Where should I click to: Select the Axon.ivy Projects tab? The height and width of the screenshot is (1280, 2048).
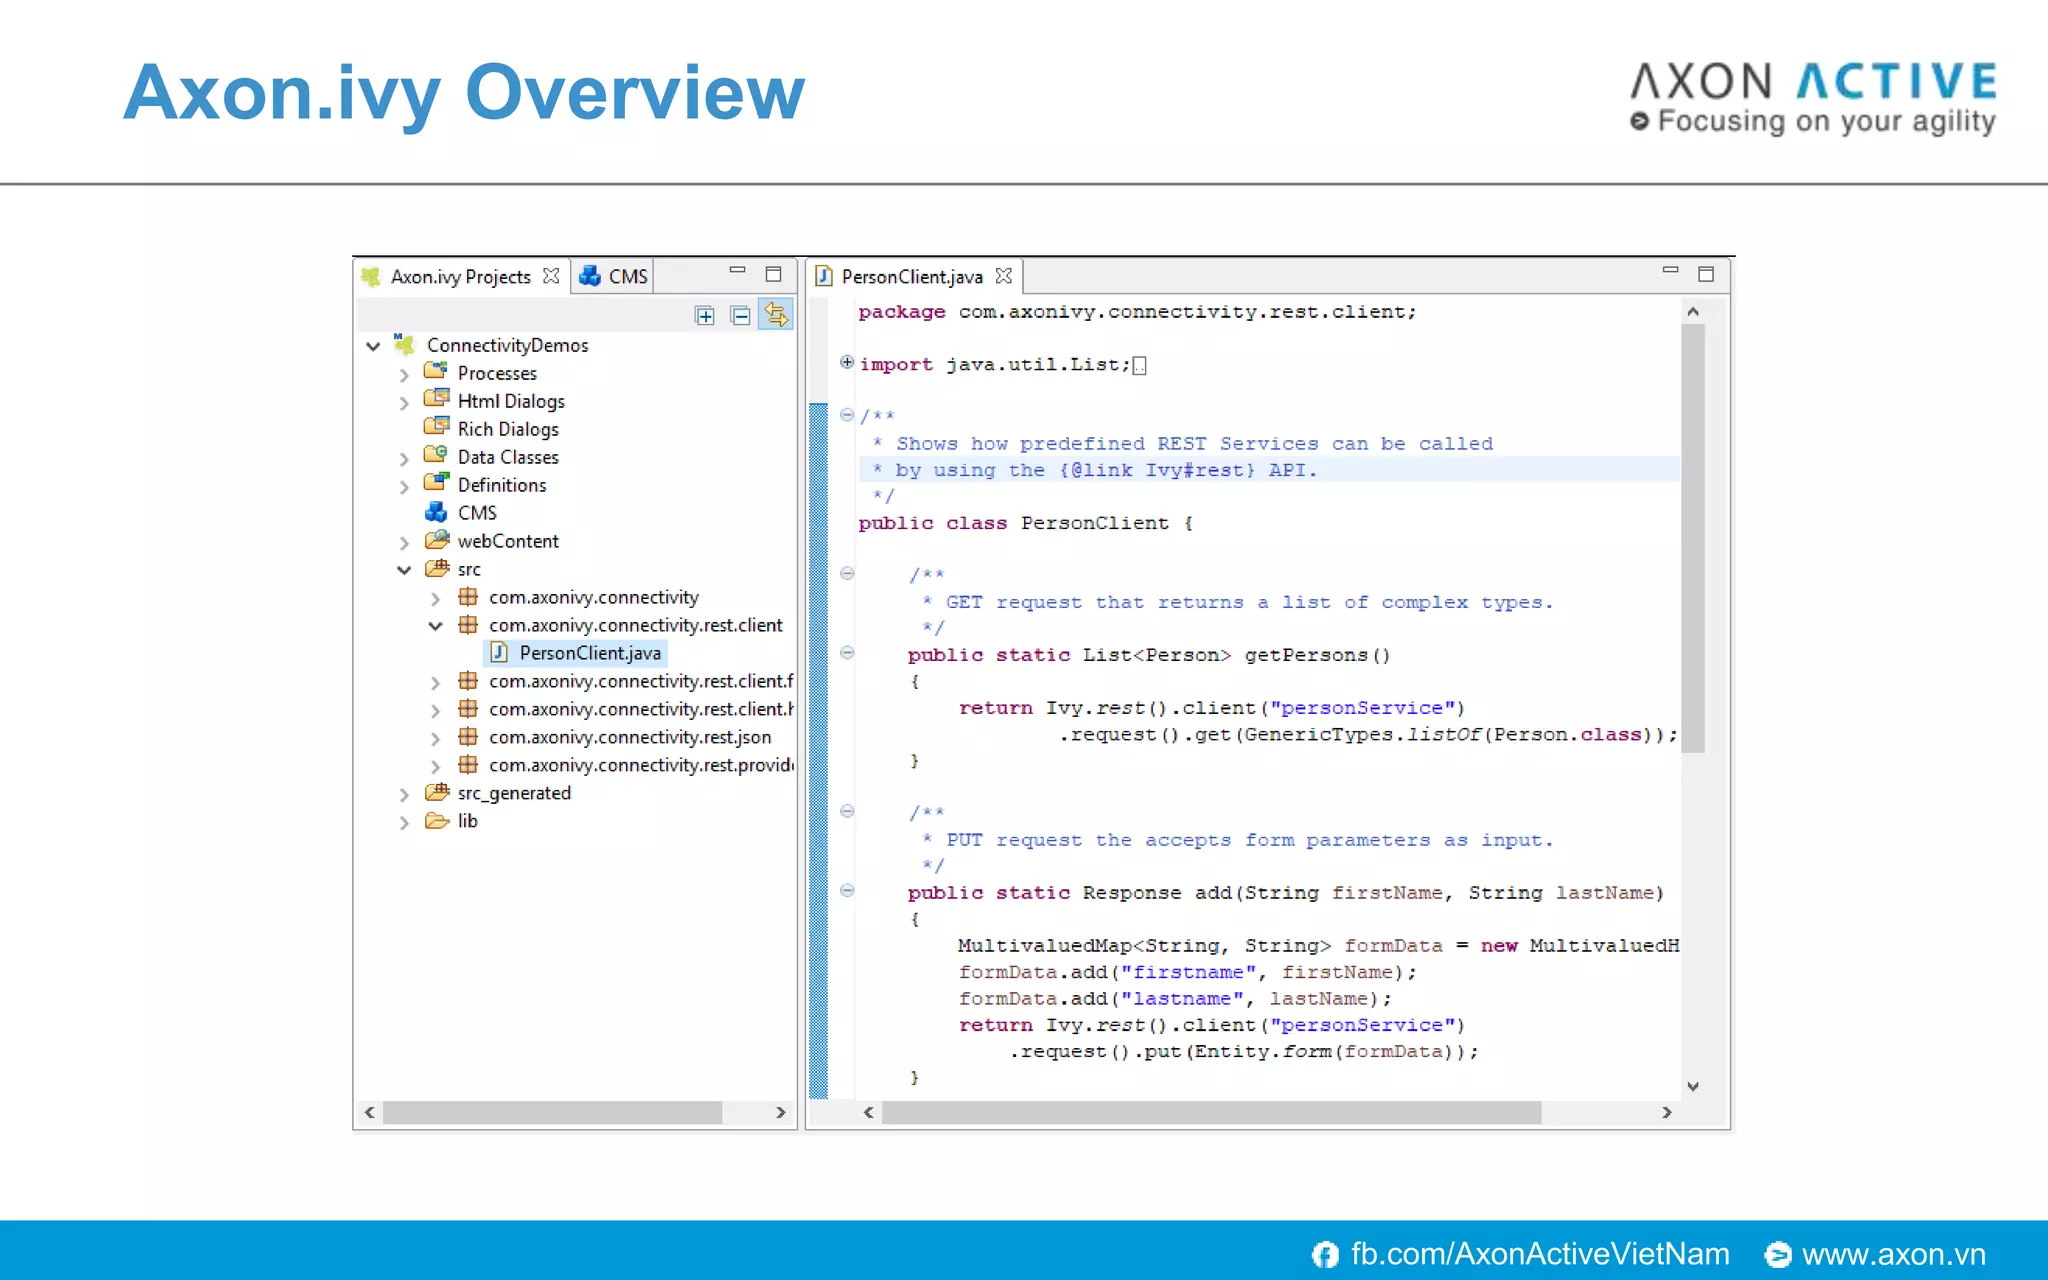[460, 277]
